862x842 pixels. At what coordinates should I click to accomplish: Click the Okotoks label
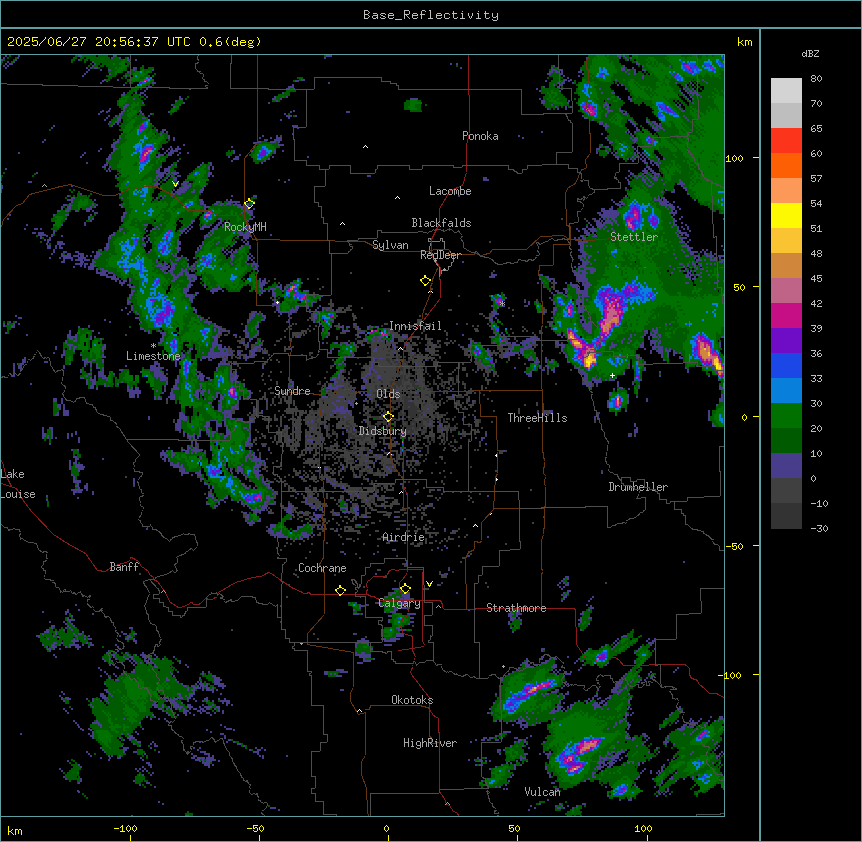click(412, 700)
